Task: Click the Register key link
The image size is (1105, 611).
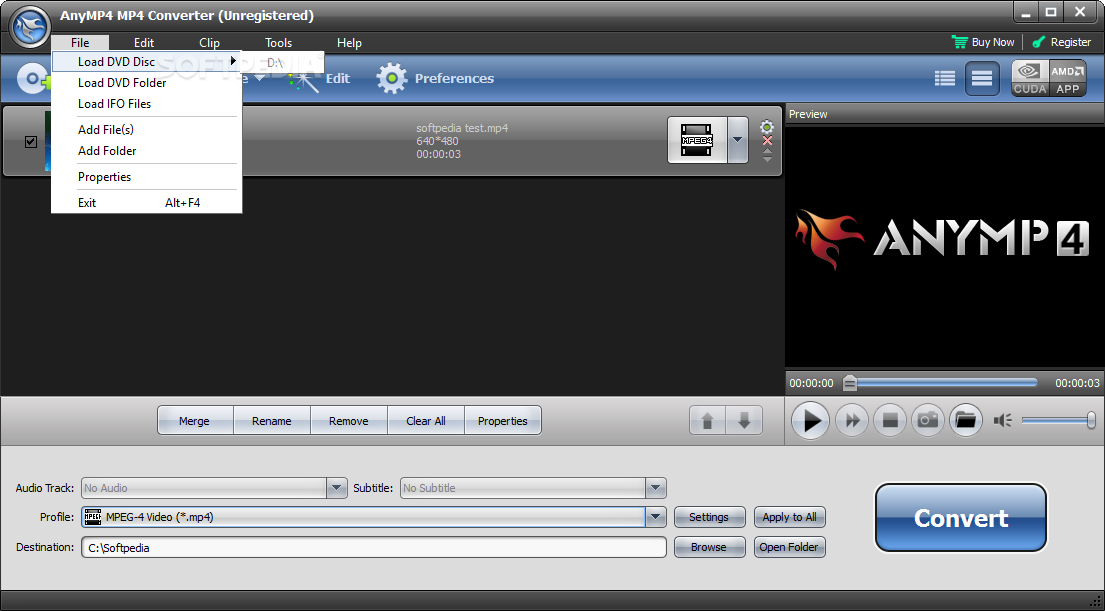Action: coord(1061,42)
